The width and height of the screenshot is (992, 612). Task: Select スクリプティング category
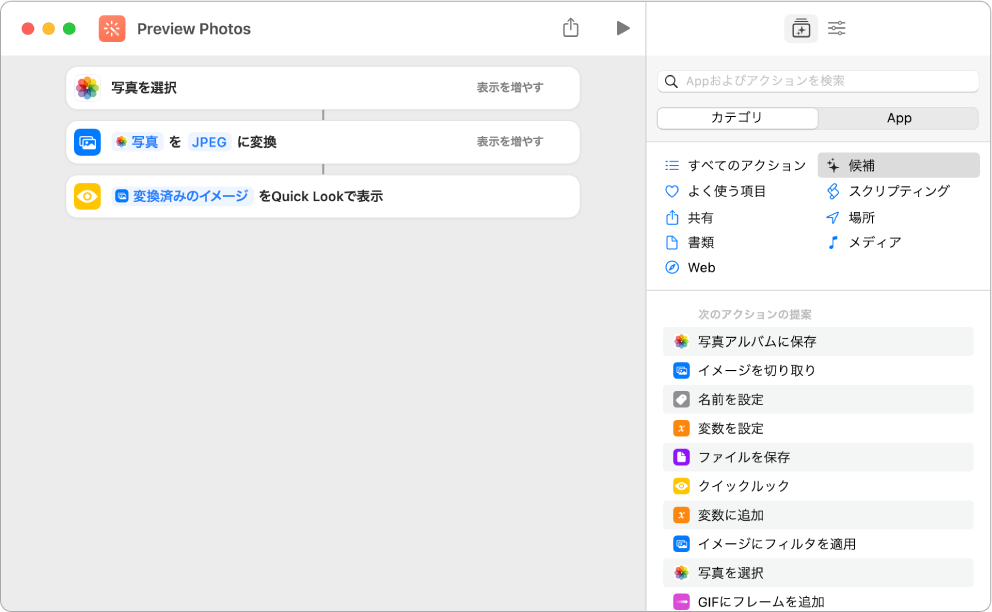888,191
